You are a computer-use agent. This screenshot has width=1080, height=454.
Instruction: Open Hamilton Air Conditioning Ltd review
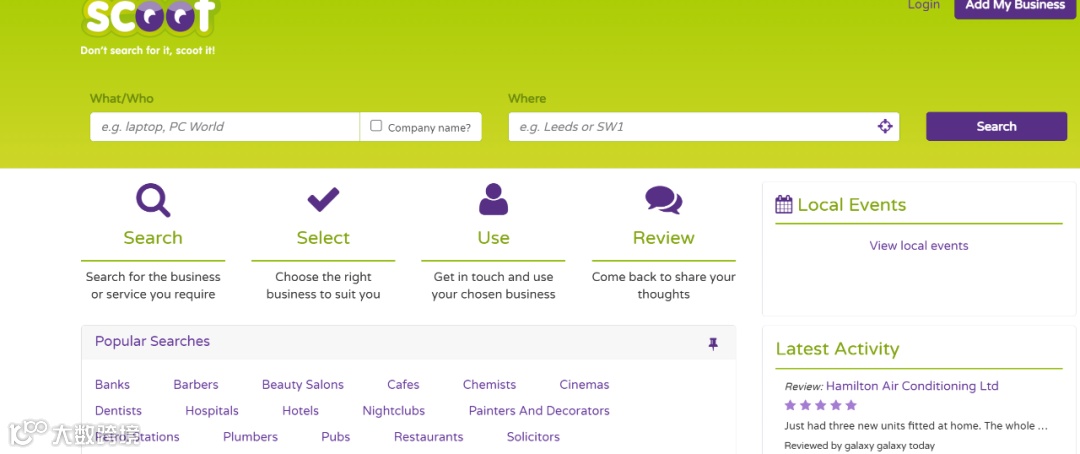[912, 386]
